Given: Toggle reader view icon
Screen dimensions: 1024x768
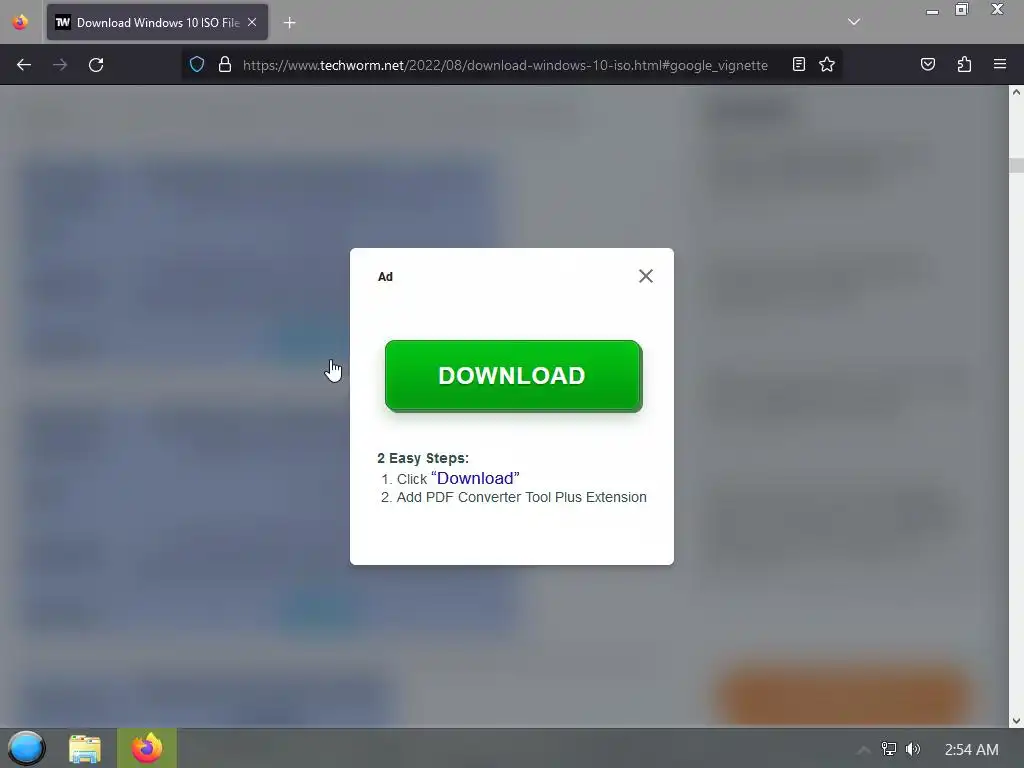Looking at the screenshot, I should [x=798, y=65].
